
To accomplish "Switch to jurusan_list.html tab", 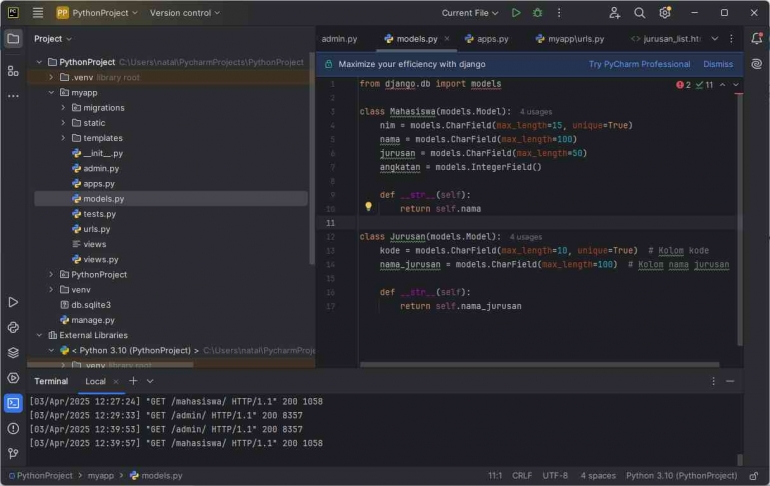I will (666, 39).
